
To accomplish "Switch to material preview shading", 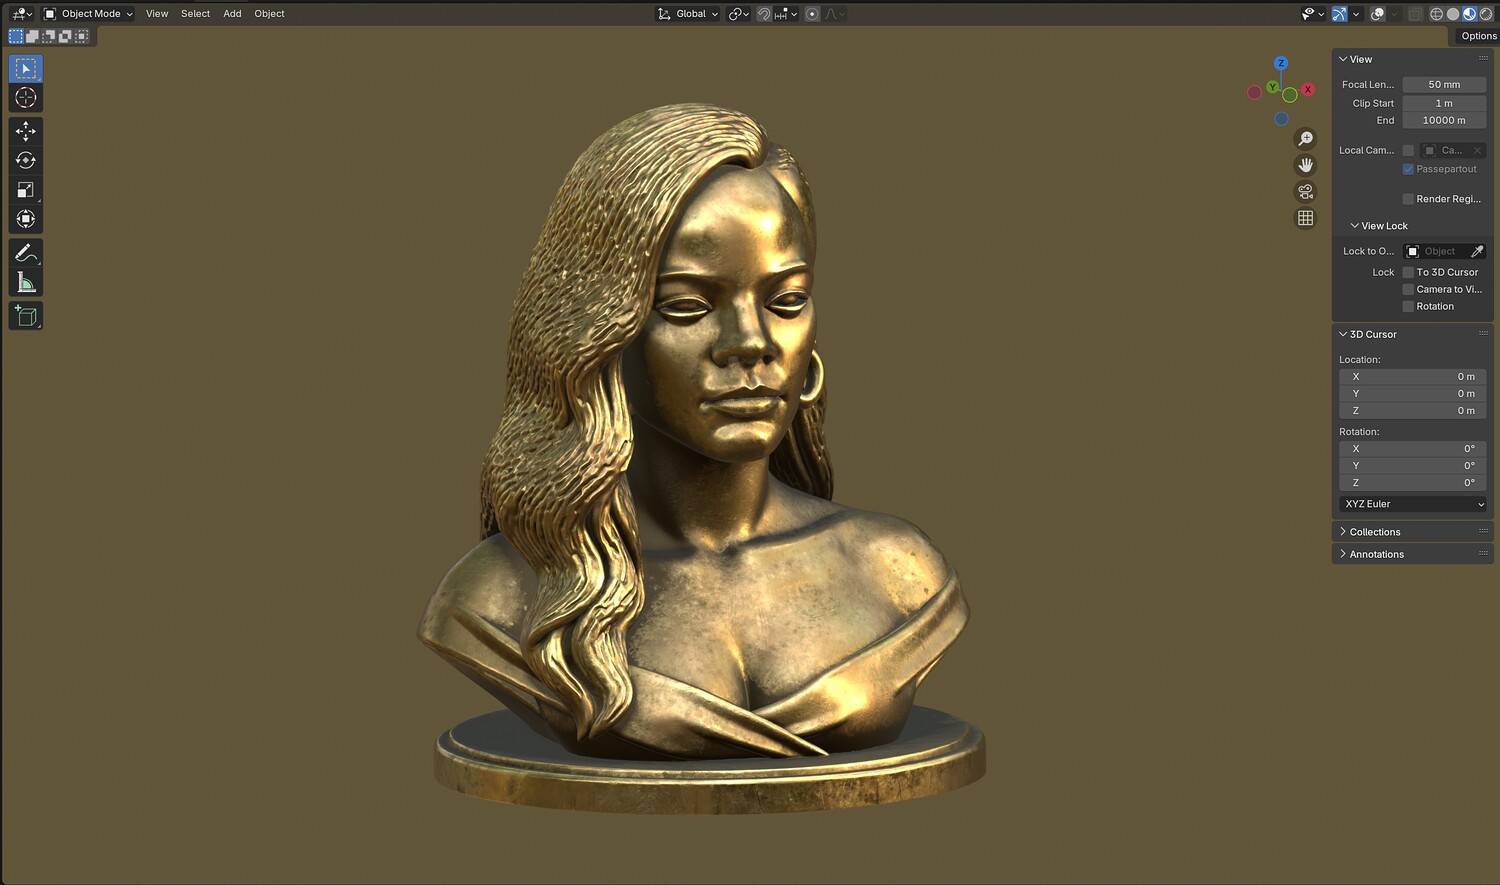I will tap(1469, 14).
